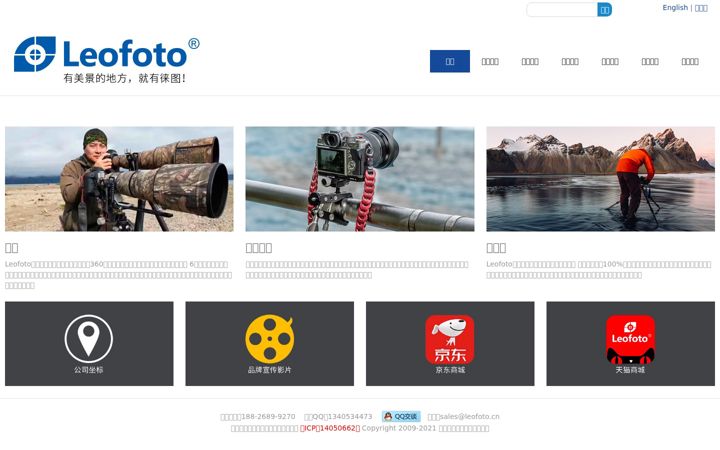
Task: Click the Copyright 2009-2021 footer text
Action: [x=399, y=428]
